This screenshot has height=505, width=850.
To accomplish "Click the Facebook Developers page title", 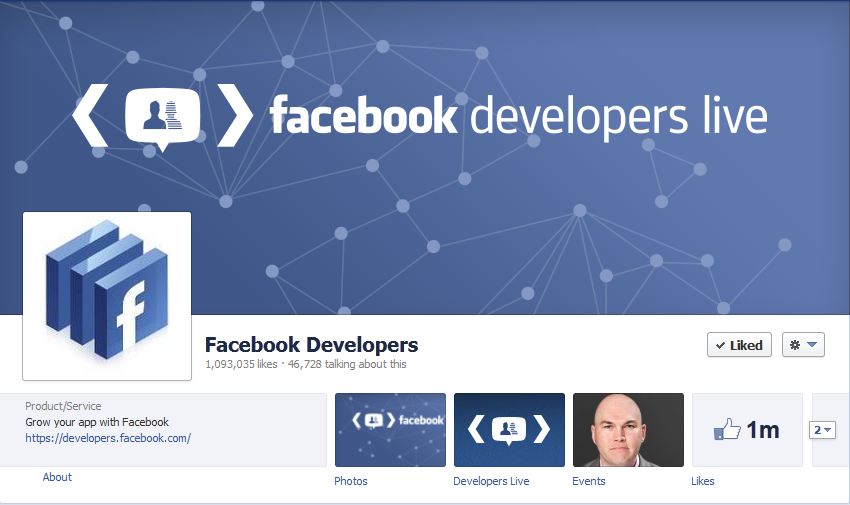I will click(311, 345).
